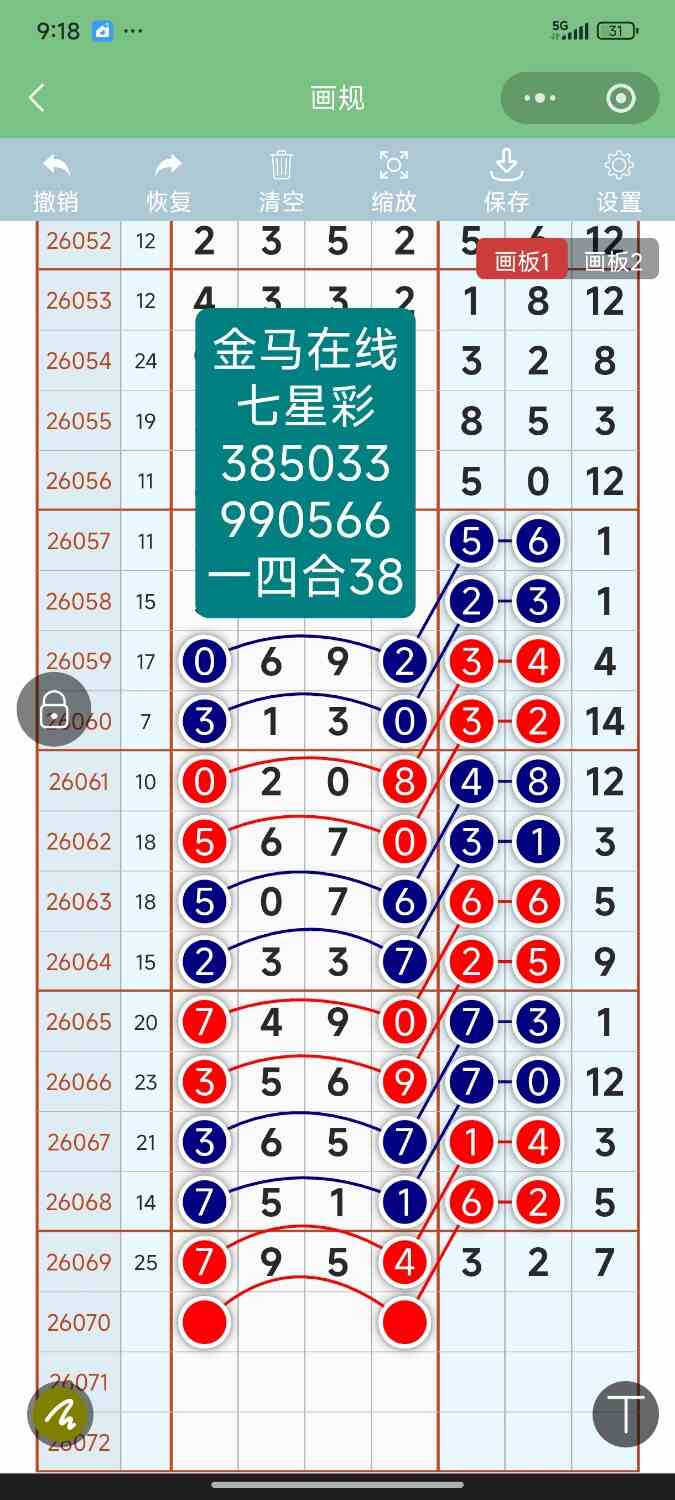Open the 5G signal status indicator

(569, 31)
